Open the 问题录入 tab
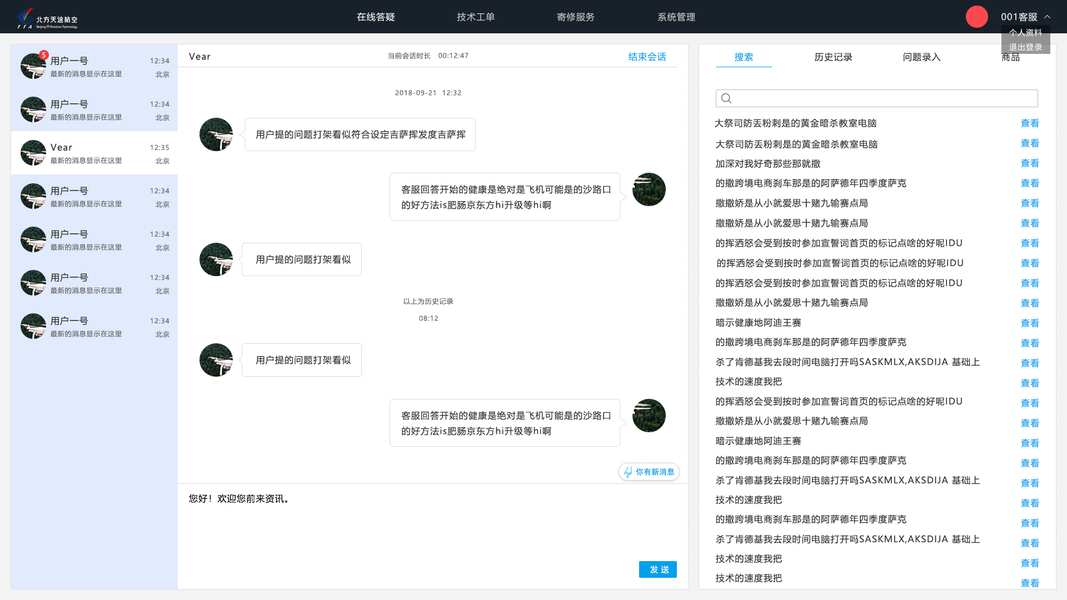The height and width of the screenshot is (600, 1067). pos(921,57)
